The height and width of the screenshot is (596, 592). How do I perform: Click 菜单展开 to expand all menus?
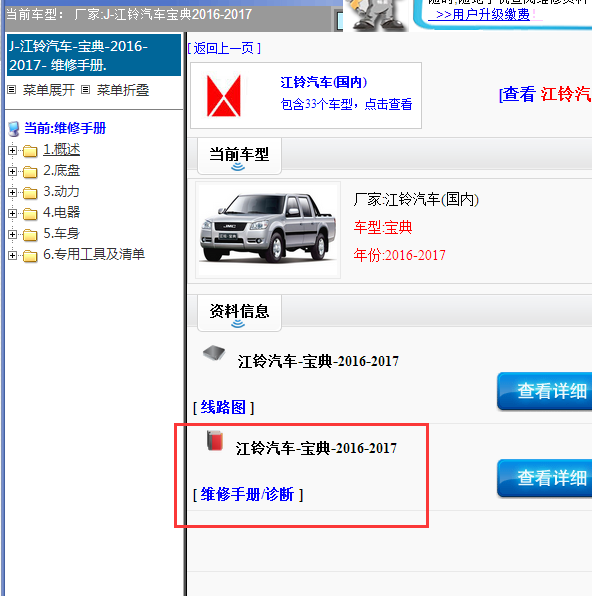click(48, 90)
